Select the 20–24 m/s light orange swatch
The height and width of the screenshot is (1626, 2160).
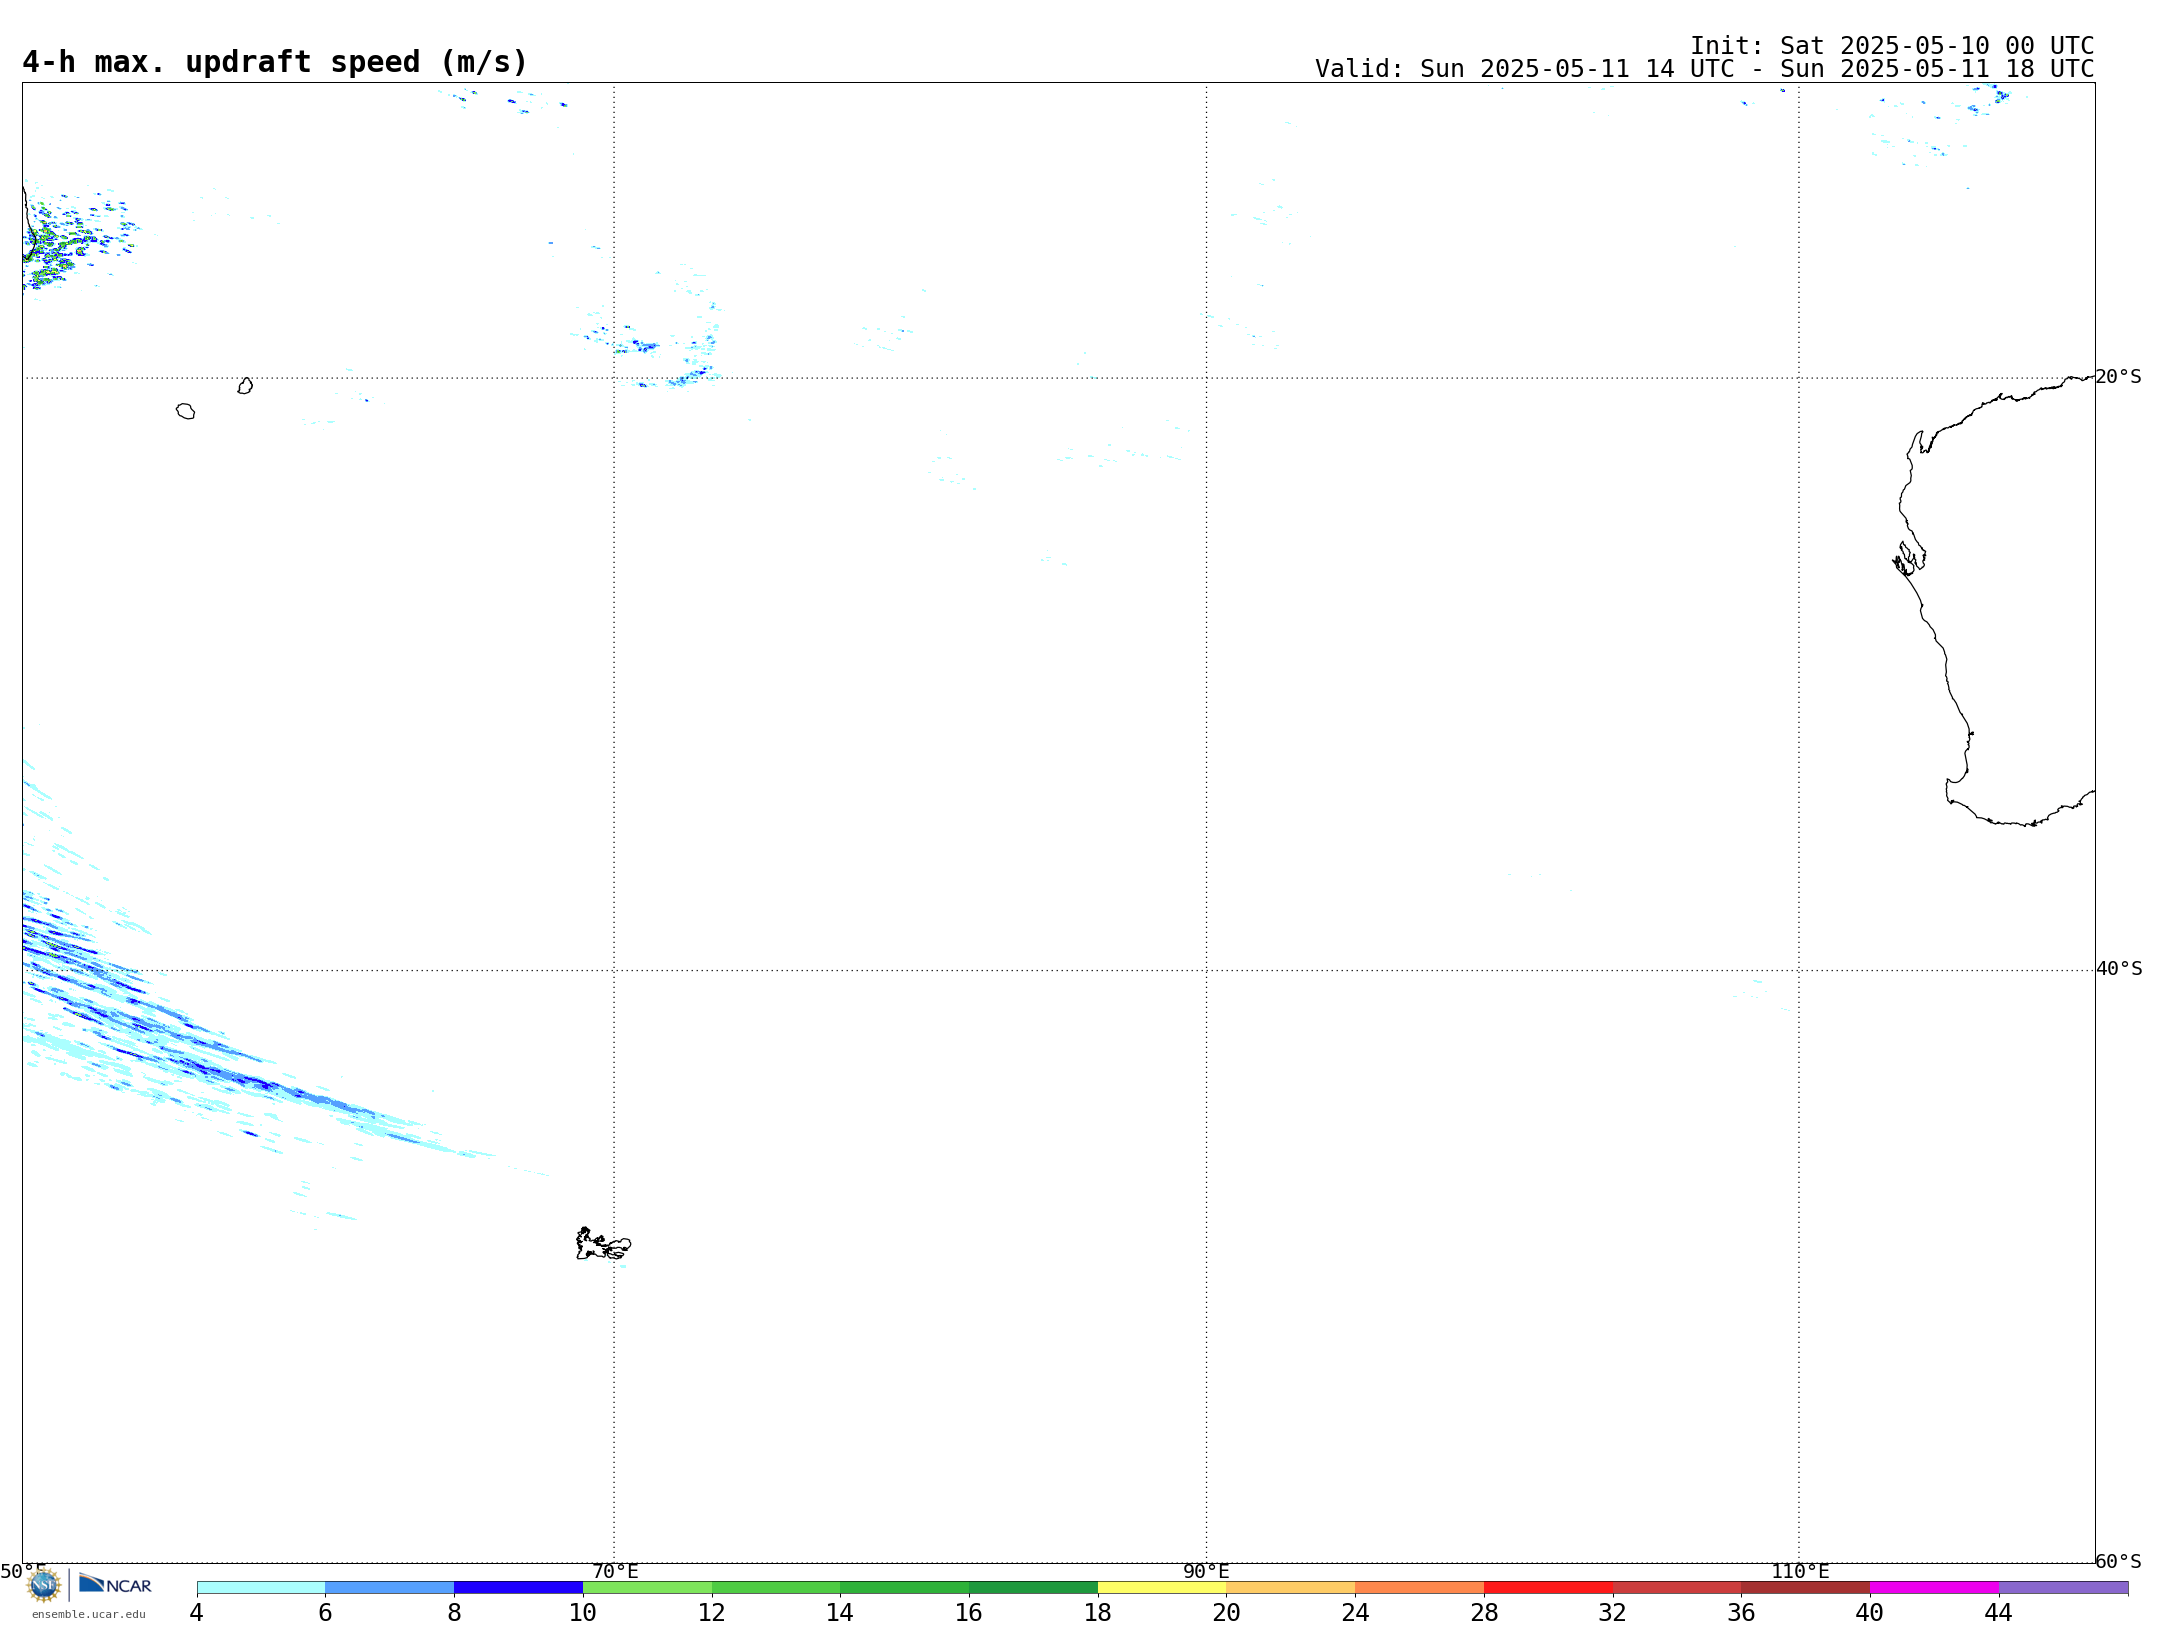pos(1291,1587)
